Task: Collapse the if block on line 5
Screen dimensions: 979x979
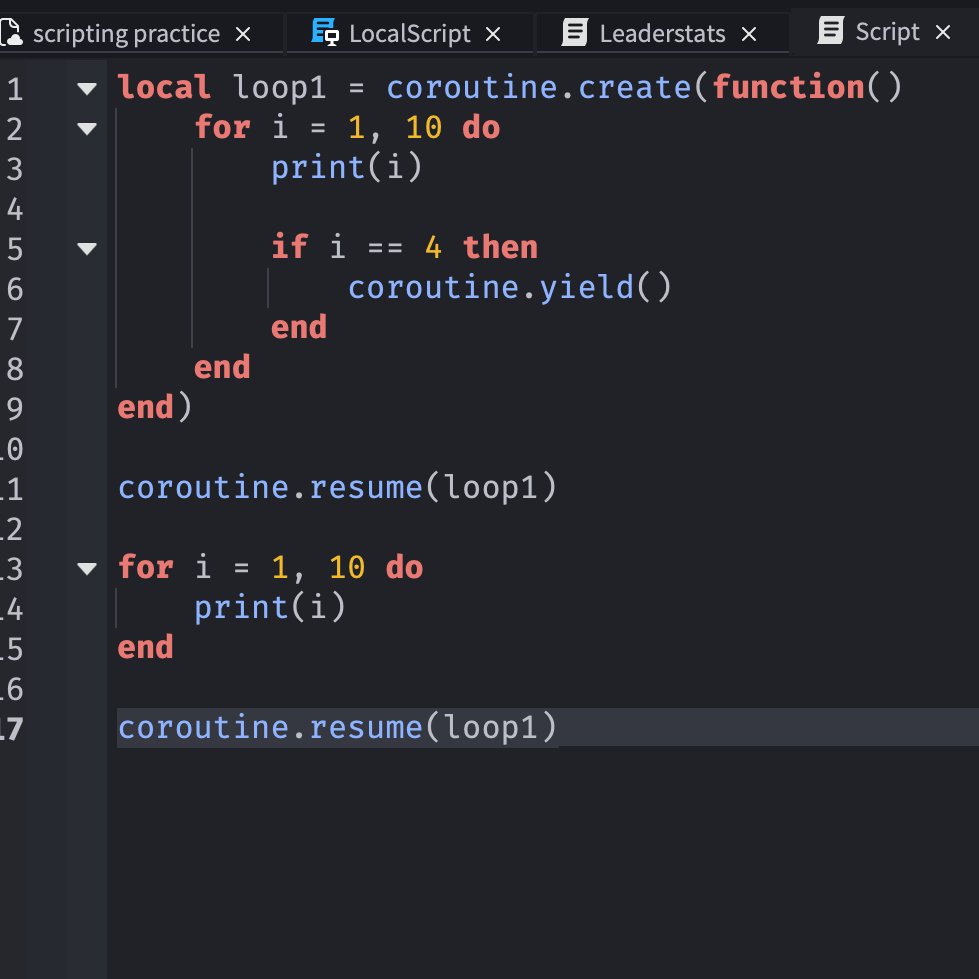Action: [87, 248]
